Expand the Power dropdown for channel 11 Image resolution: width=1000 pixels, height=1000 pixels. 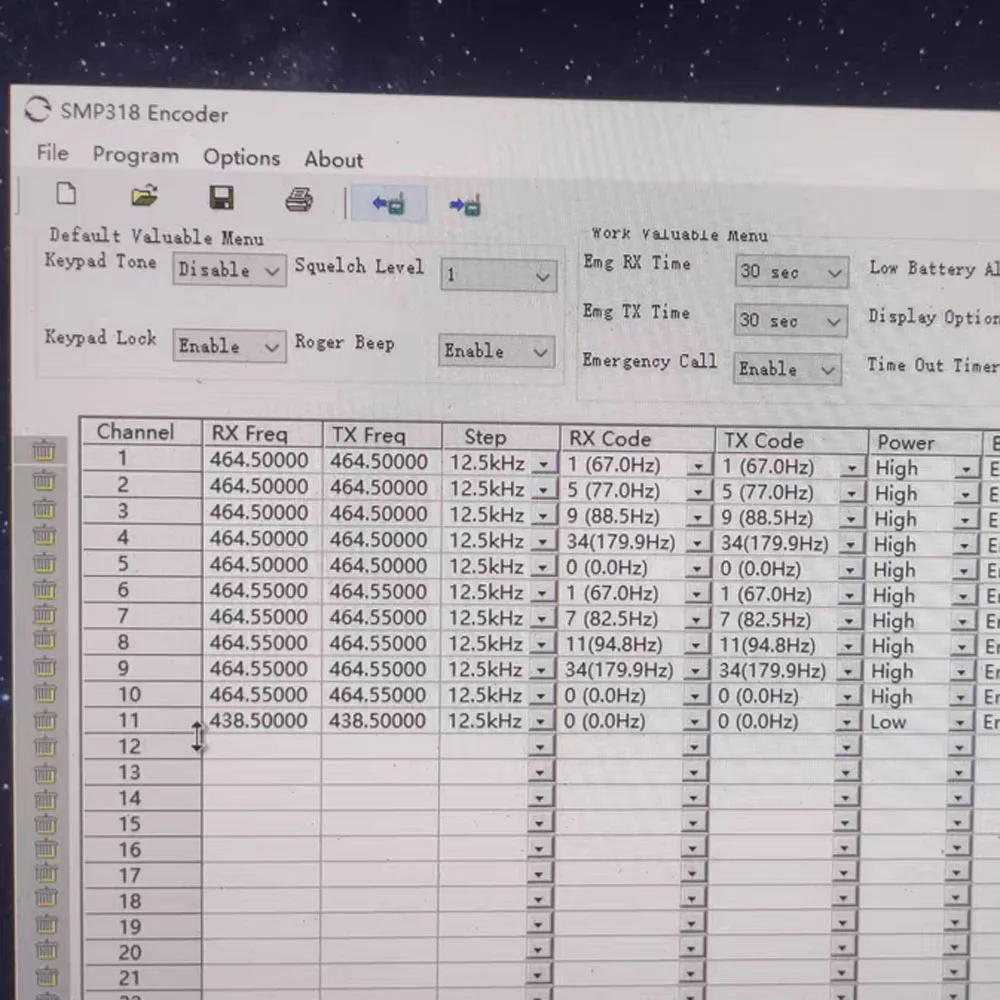coord(960,723)
